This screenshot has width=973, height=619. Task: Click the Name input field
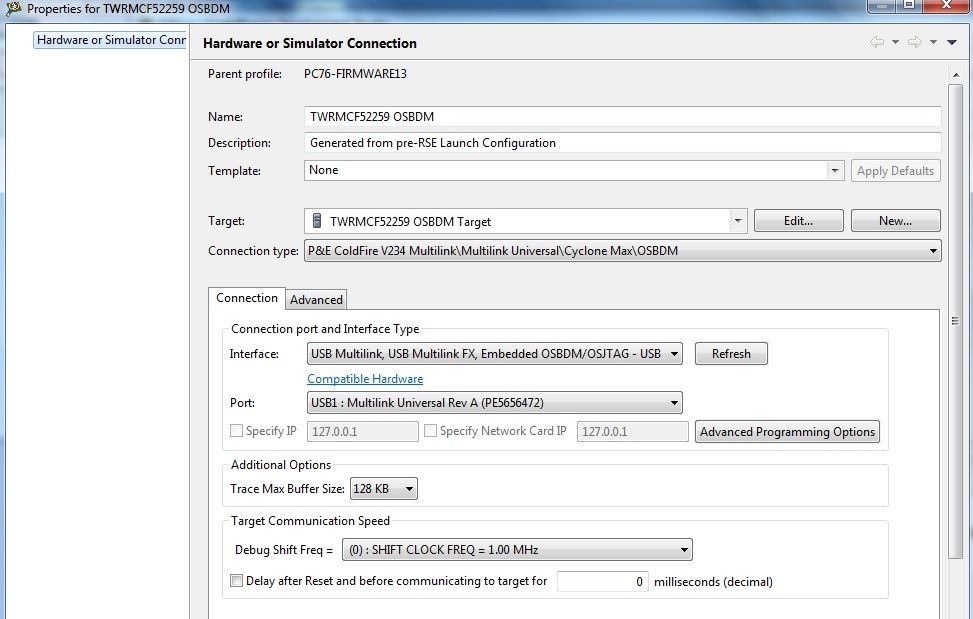pyautogui.click(x=622, y=117)
